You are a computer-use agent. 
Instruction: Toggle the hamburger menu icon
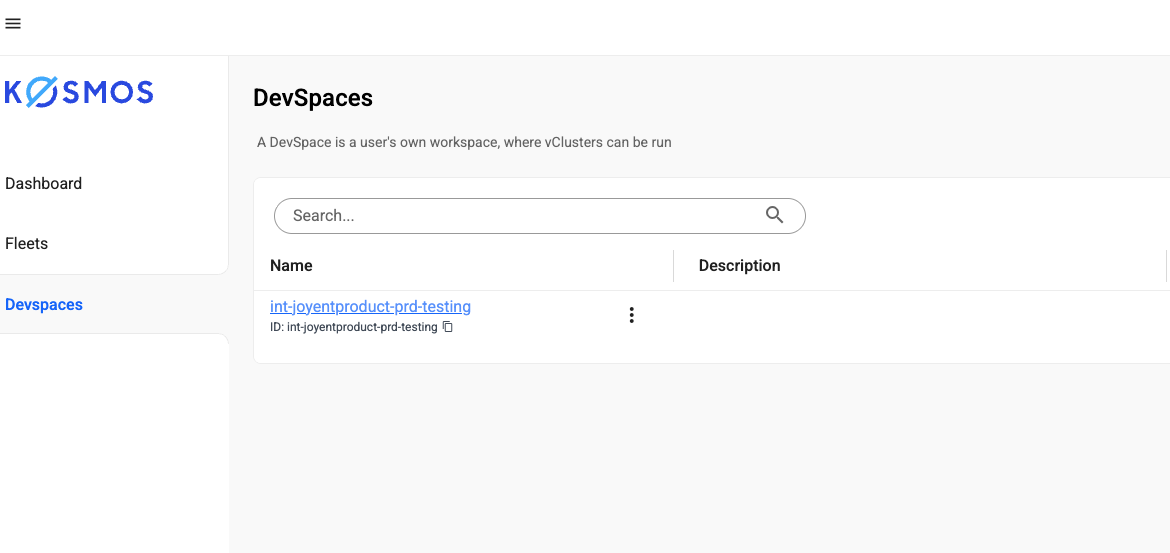click(13, 23)
